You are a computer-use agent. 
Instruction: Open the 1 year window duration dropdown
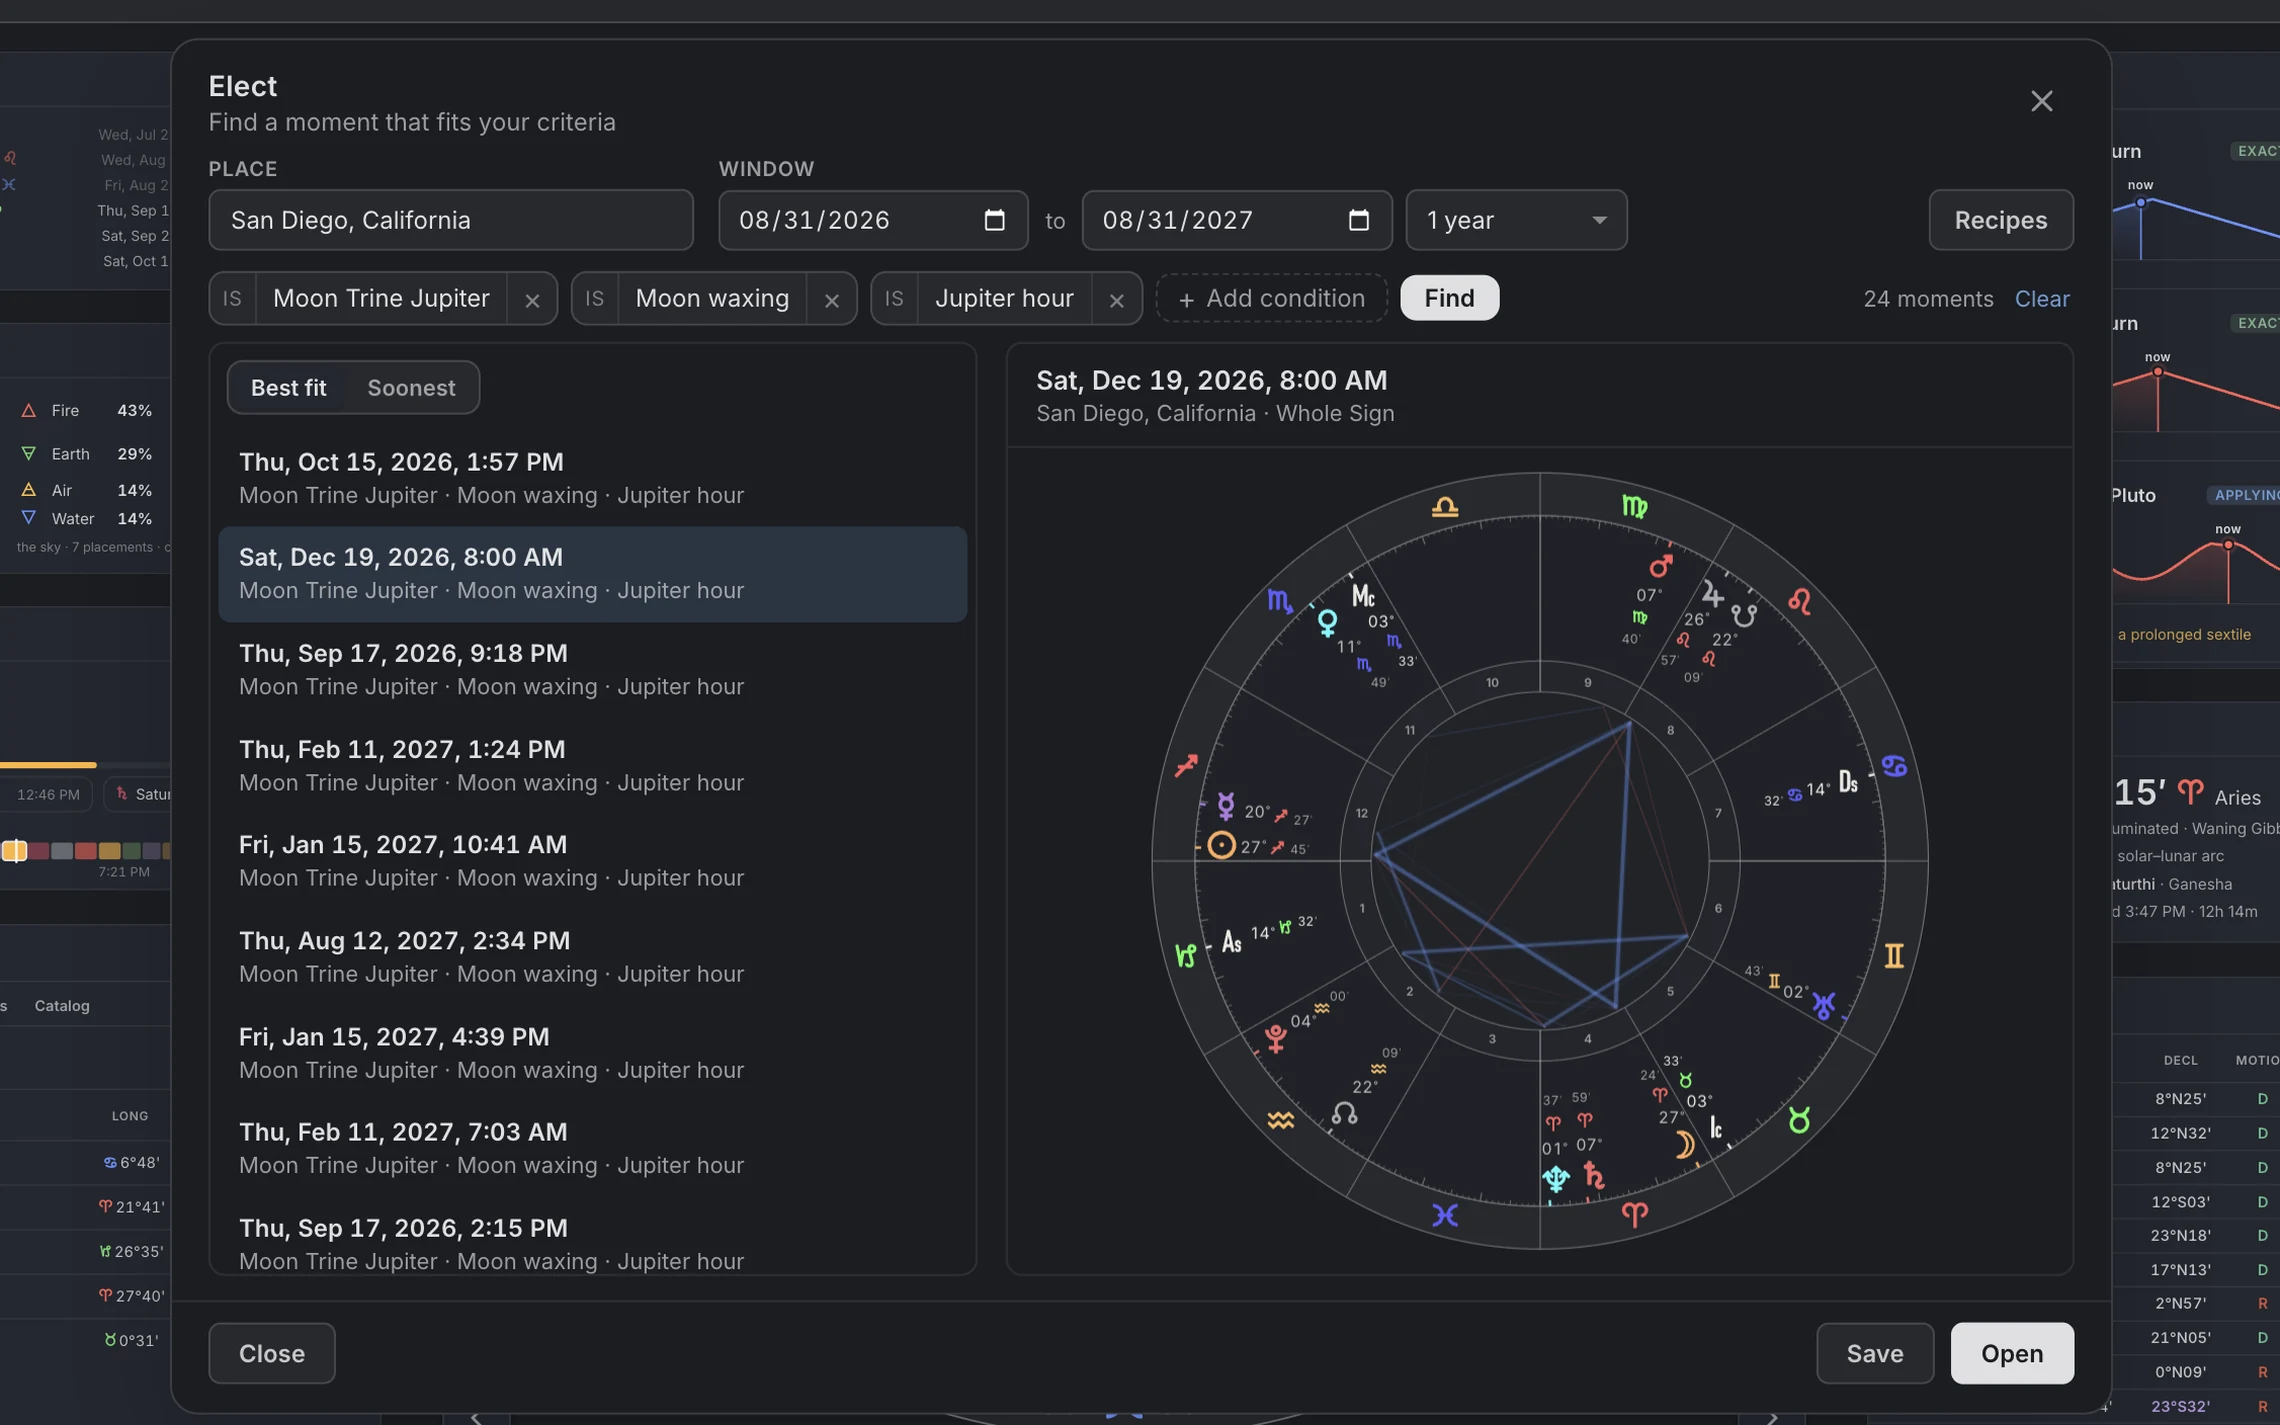point(1516,220)
